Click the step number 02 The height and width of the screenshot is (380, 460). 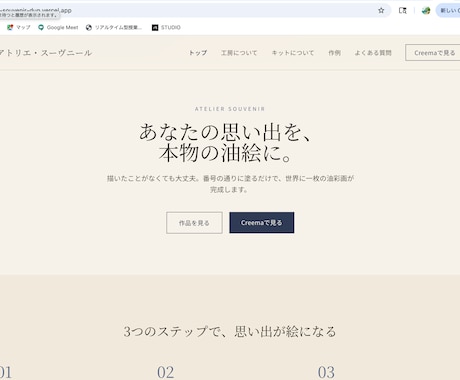click(x=166, y=372)
